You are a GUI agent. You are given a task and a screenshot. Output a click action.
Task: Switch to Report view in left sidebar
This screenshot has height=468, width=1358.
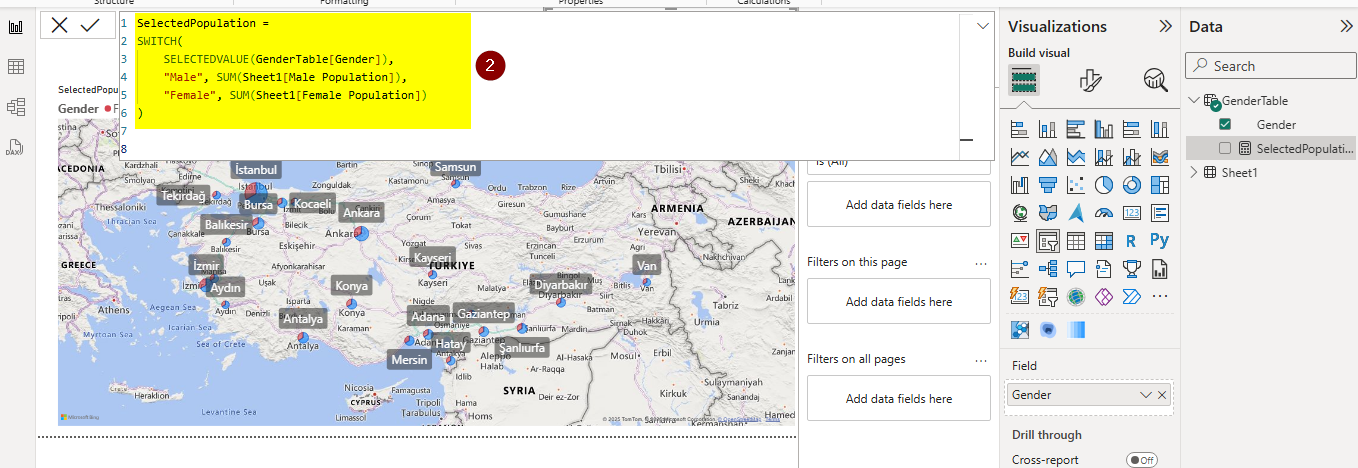[x=15, y=27]
